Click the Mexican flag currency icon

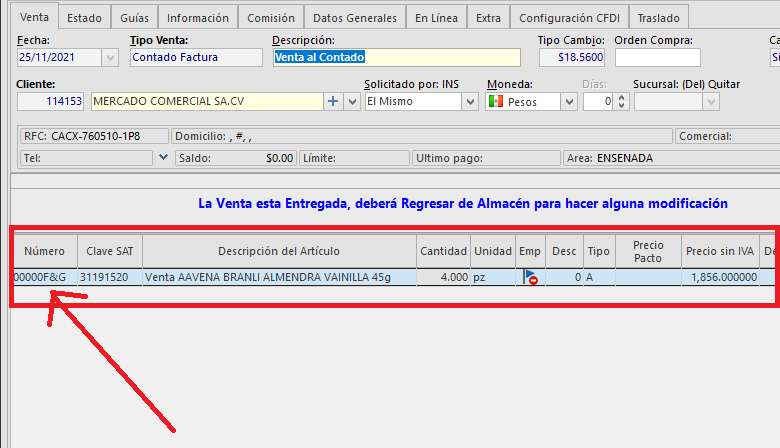pos(495,101)
